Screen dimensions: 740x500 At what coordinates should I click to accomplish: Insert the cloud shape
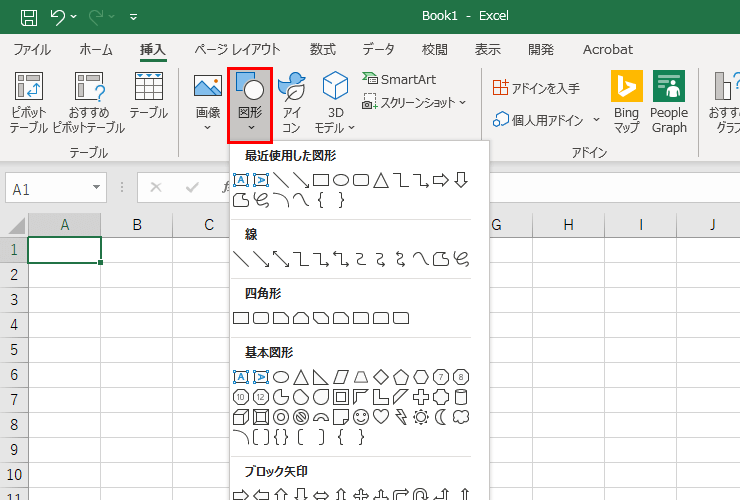[461, 417]
